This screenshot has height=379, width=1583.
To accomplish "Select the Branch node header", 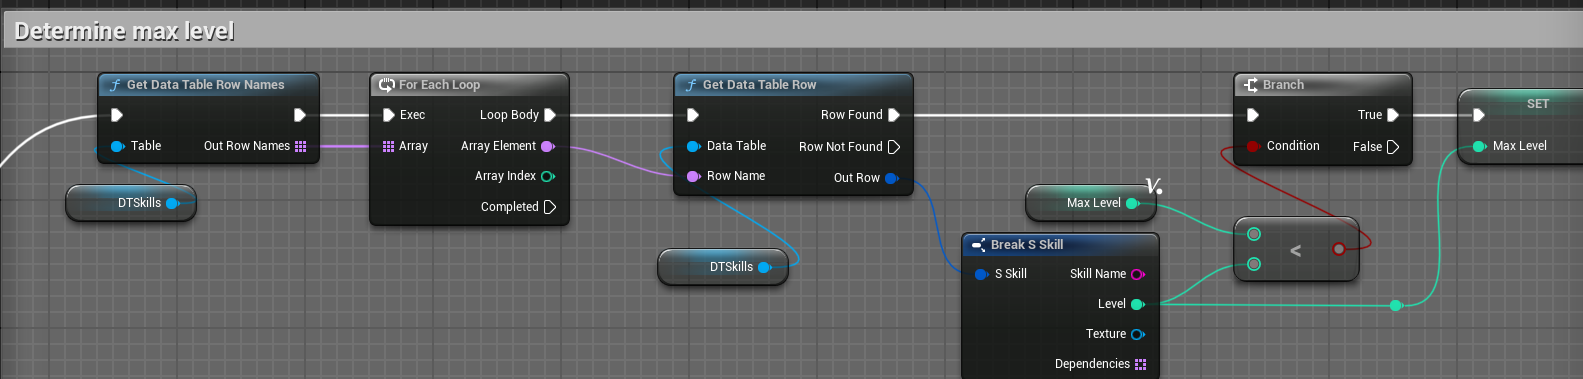I will [x=1323, y=85].
